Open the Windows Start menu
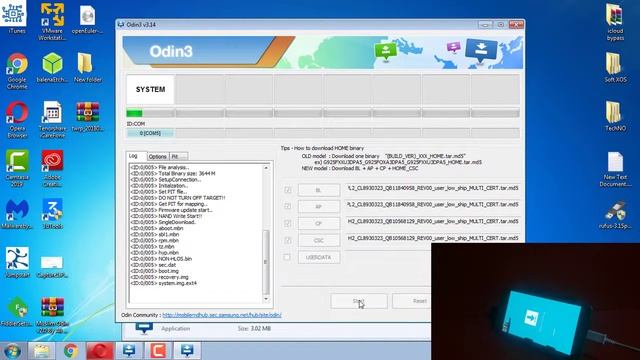Image resolution: width=640 pixels, height=360 pixels. tap(12, 351)
